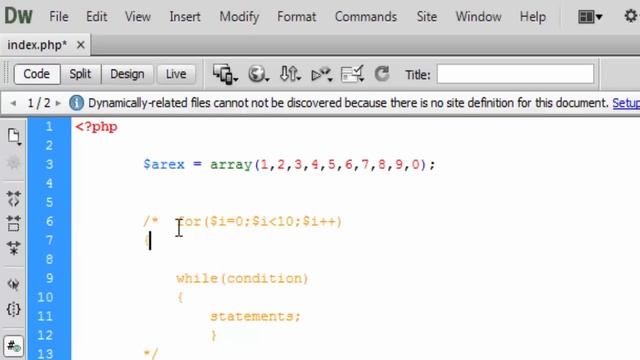Open the Edit menu

(96, 17)
